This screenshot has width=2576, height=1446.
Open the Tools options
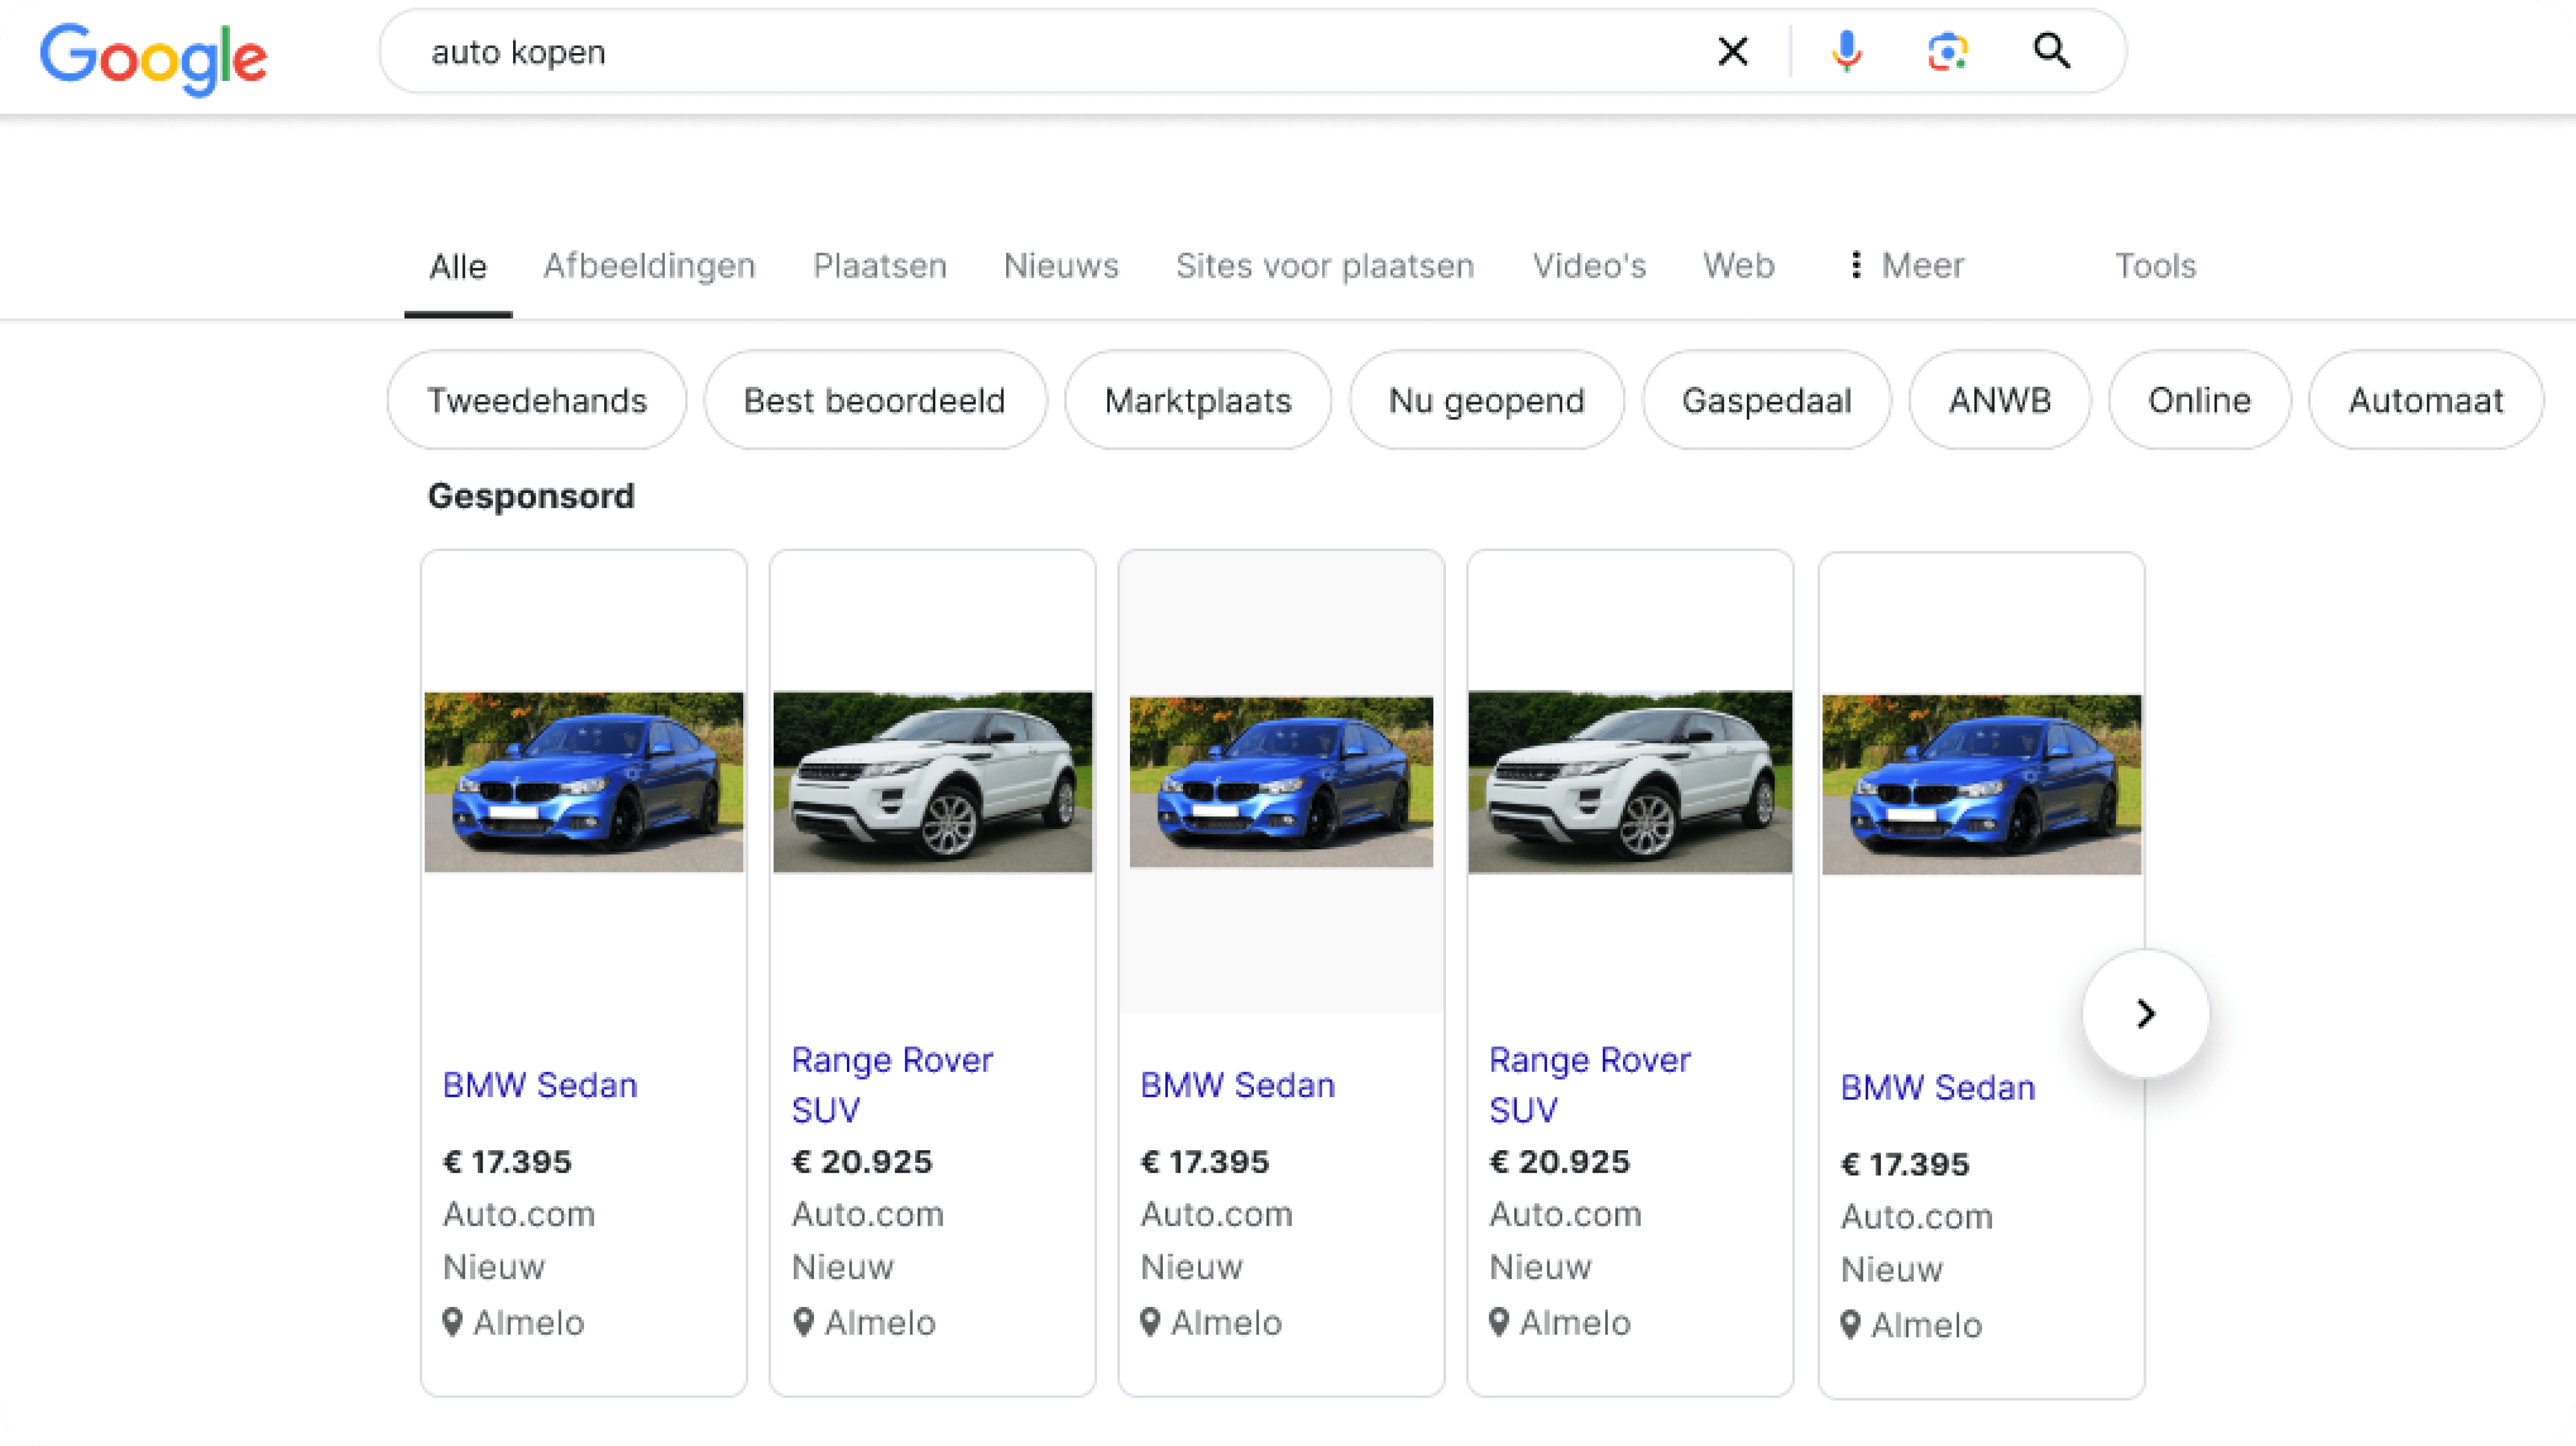2155,266
